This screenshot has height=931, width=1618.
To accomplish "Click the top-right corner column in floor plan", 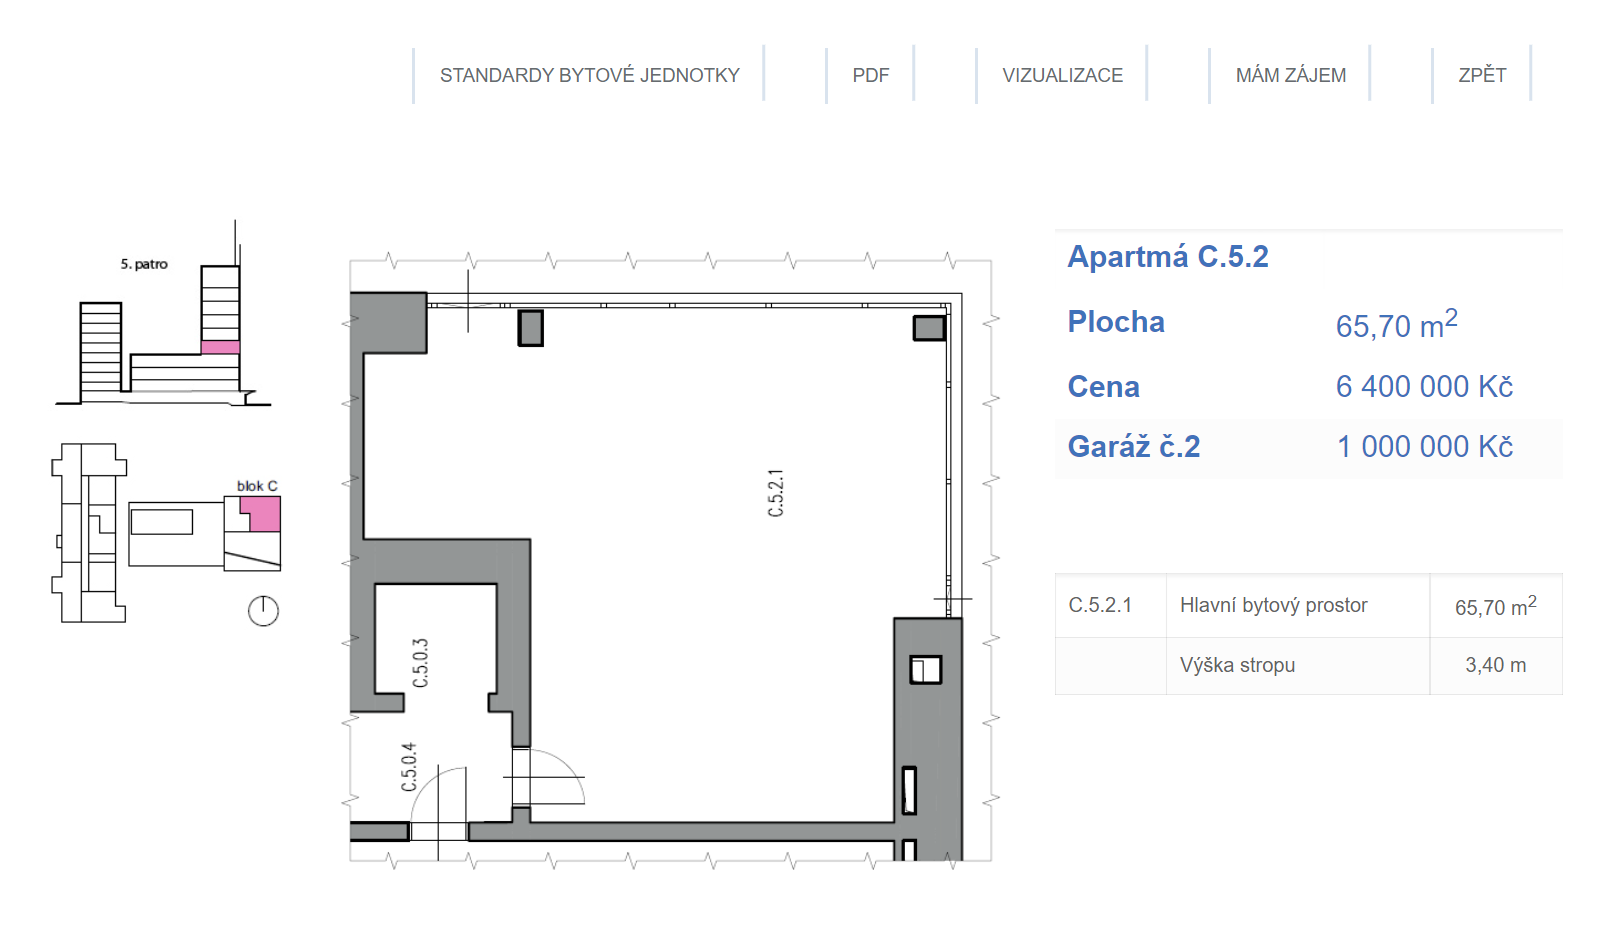I will pos(929,328).
